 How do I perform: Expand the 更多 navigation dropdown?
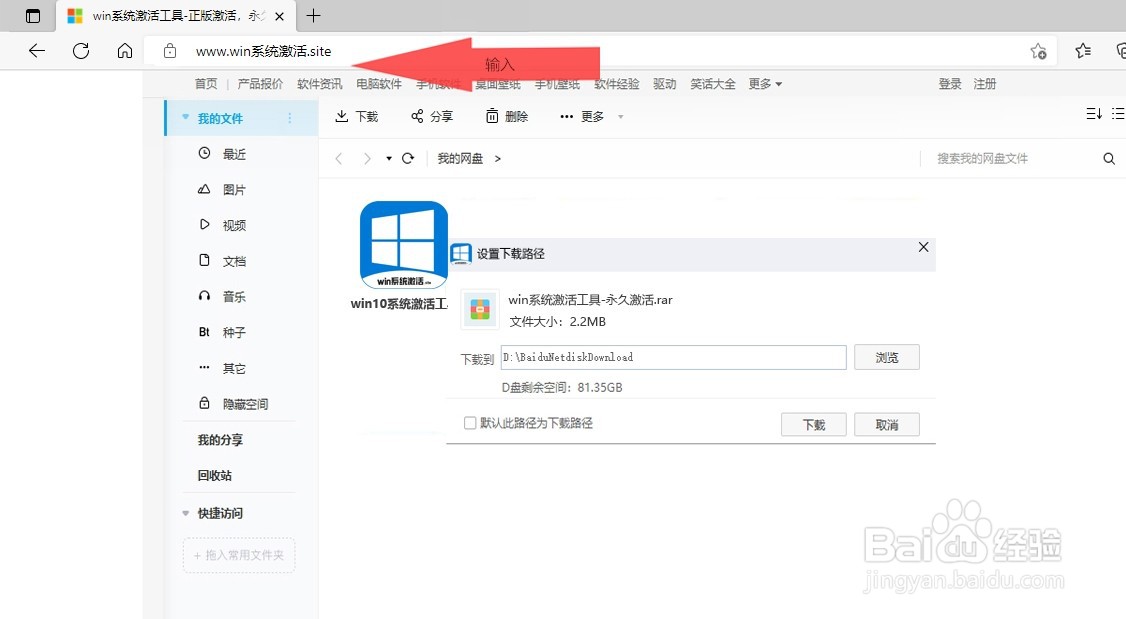(765, 84)
